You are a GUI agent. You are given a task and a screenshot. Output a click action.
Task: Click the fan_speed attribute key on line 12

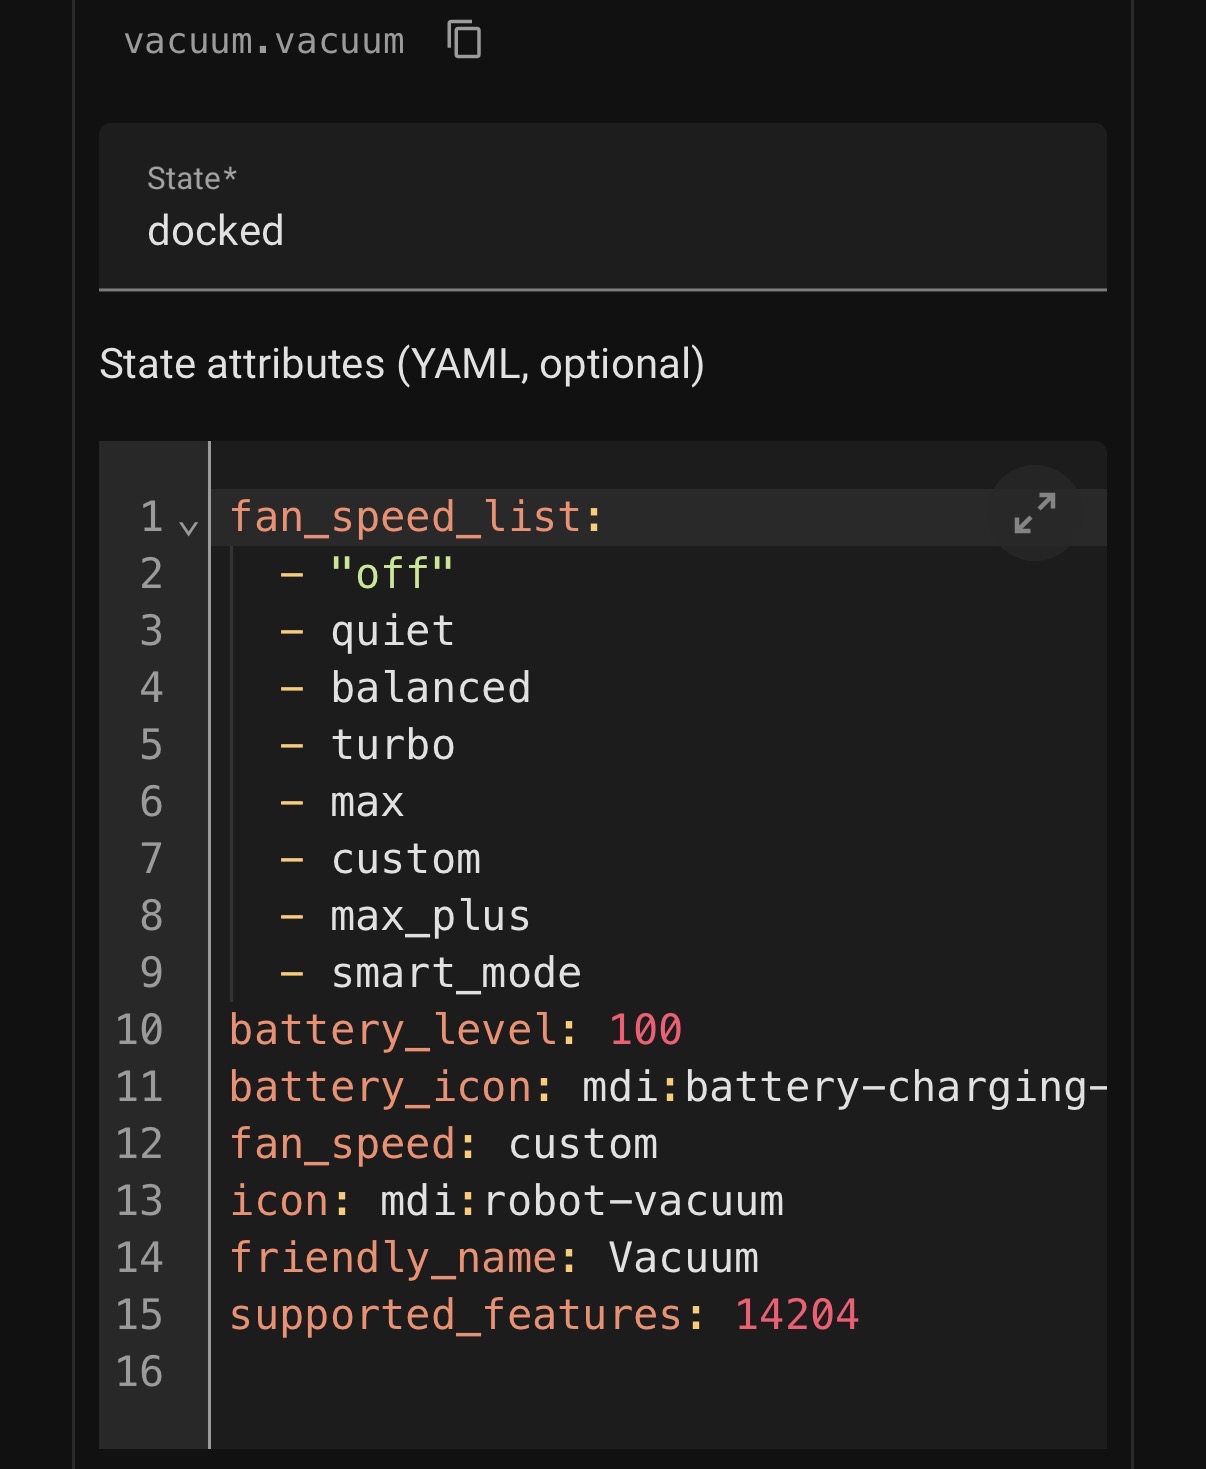[342, 1144]
